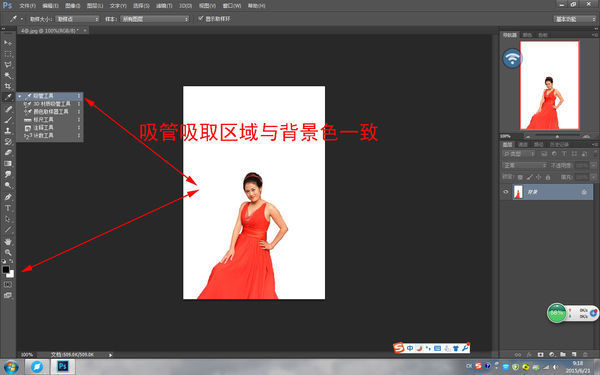Select the Brush tool
This screenshot has width=600, height=375.
coord(8,120)
